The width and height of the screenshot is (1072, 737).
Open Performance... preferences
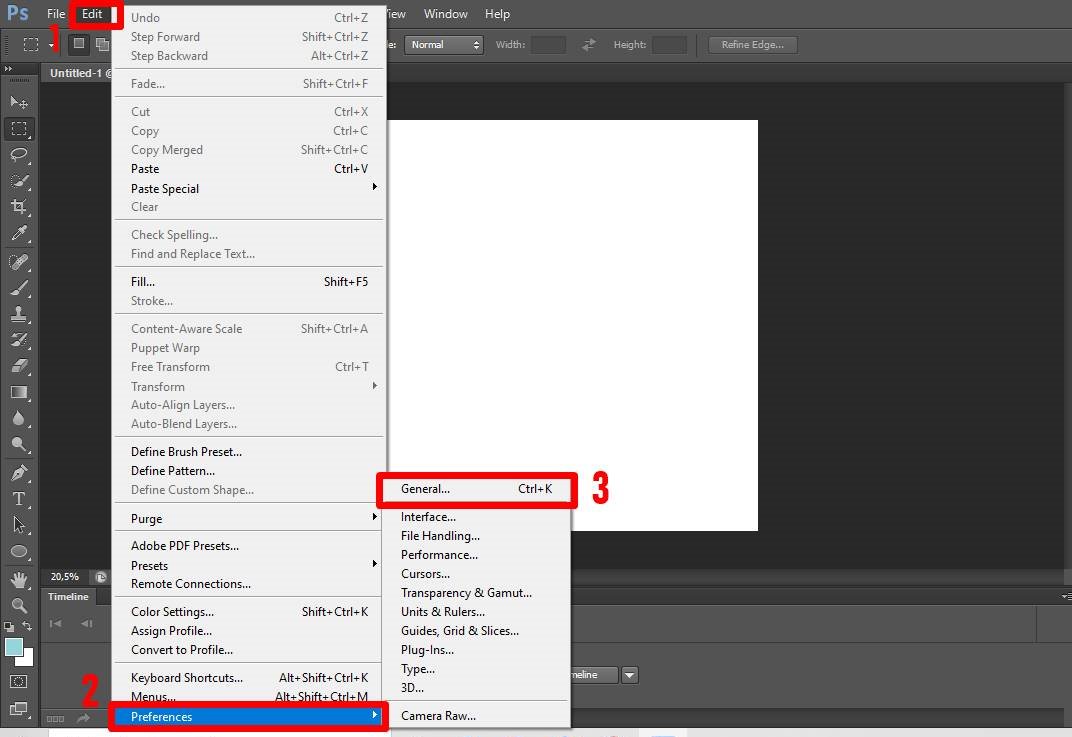[x=476, y=555]
